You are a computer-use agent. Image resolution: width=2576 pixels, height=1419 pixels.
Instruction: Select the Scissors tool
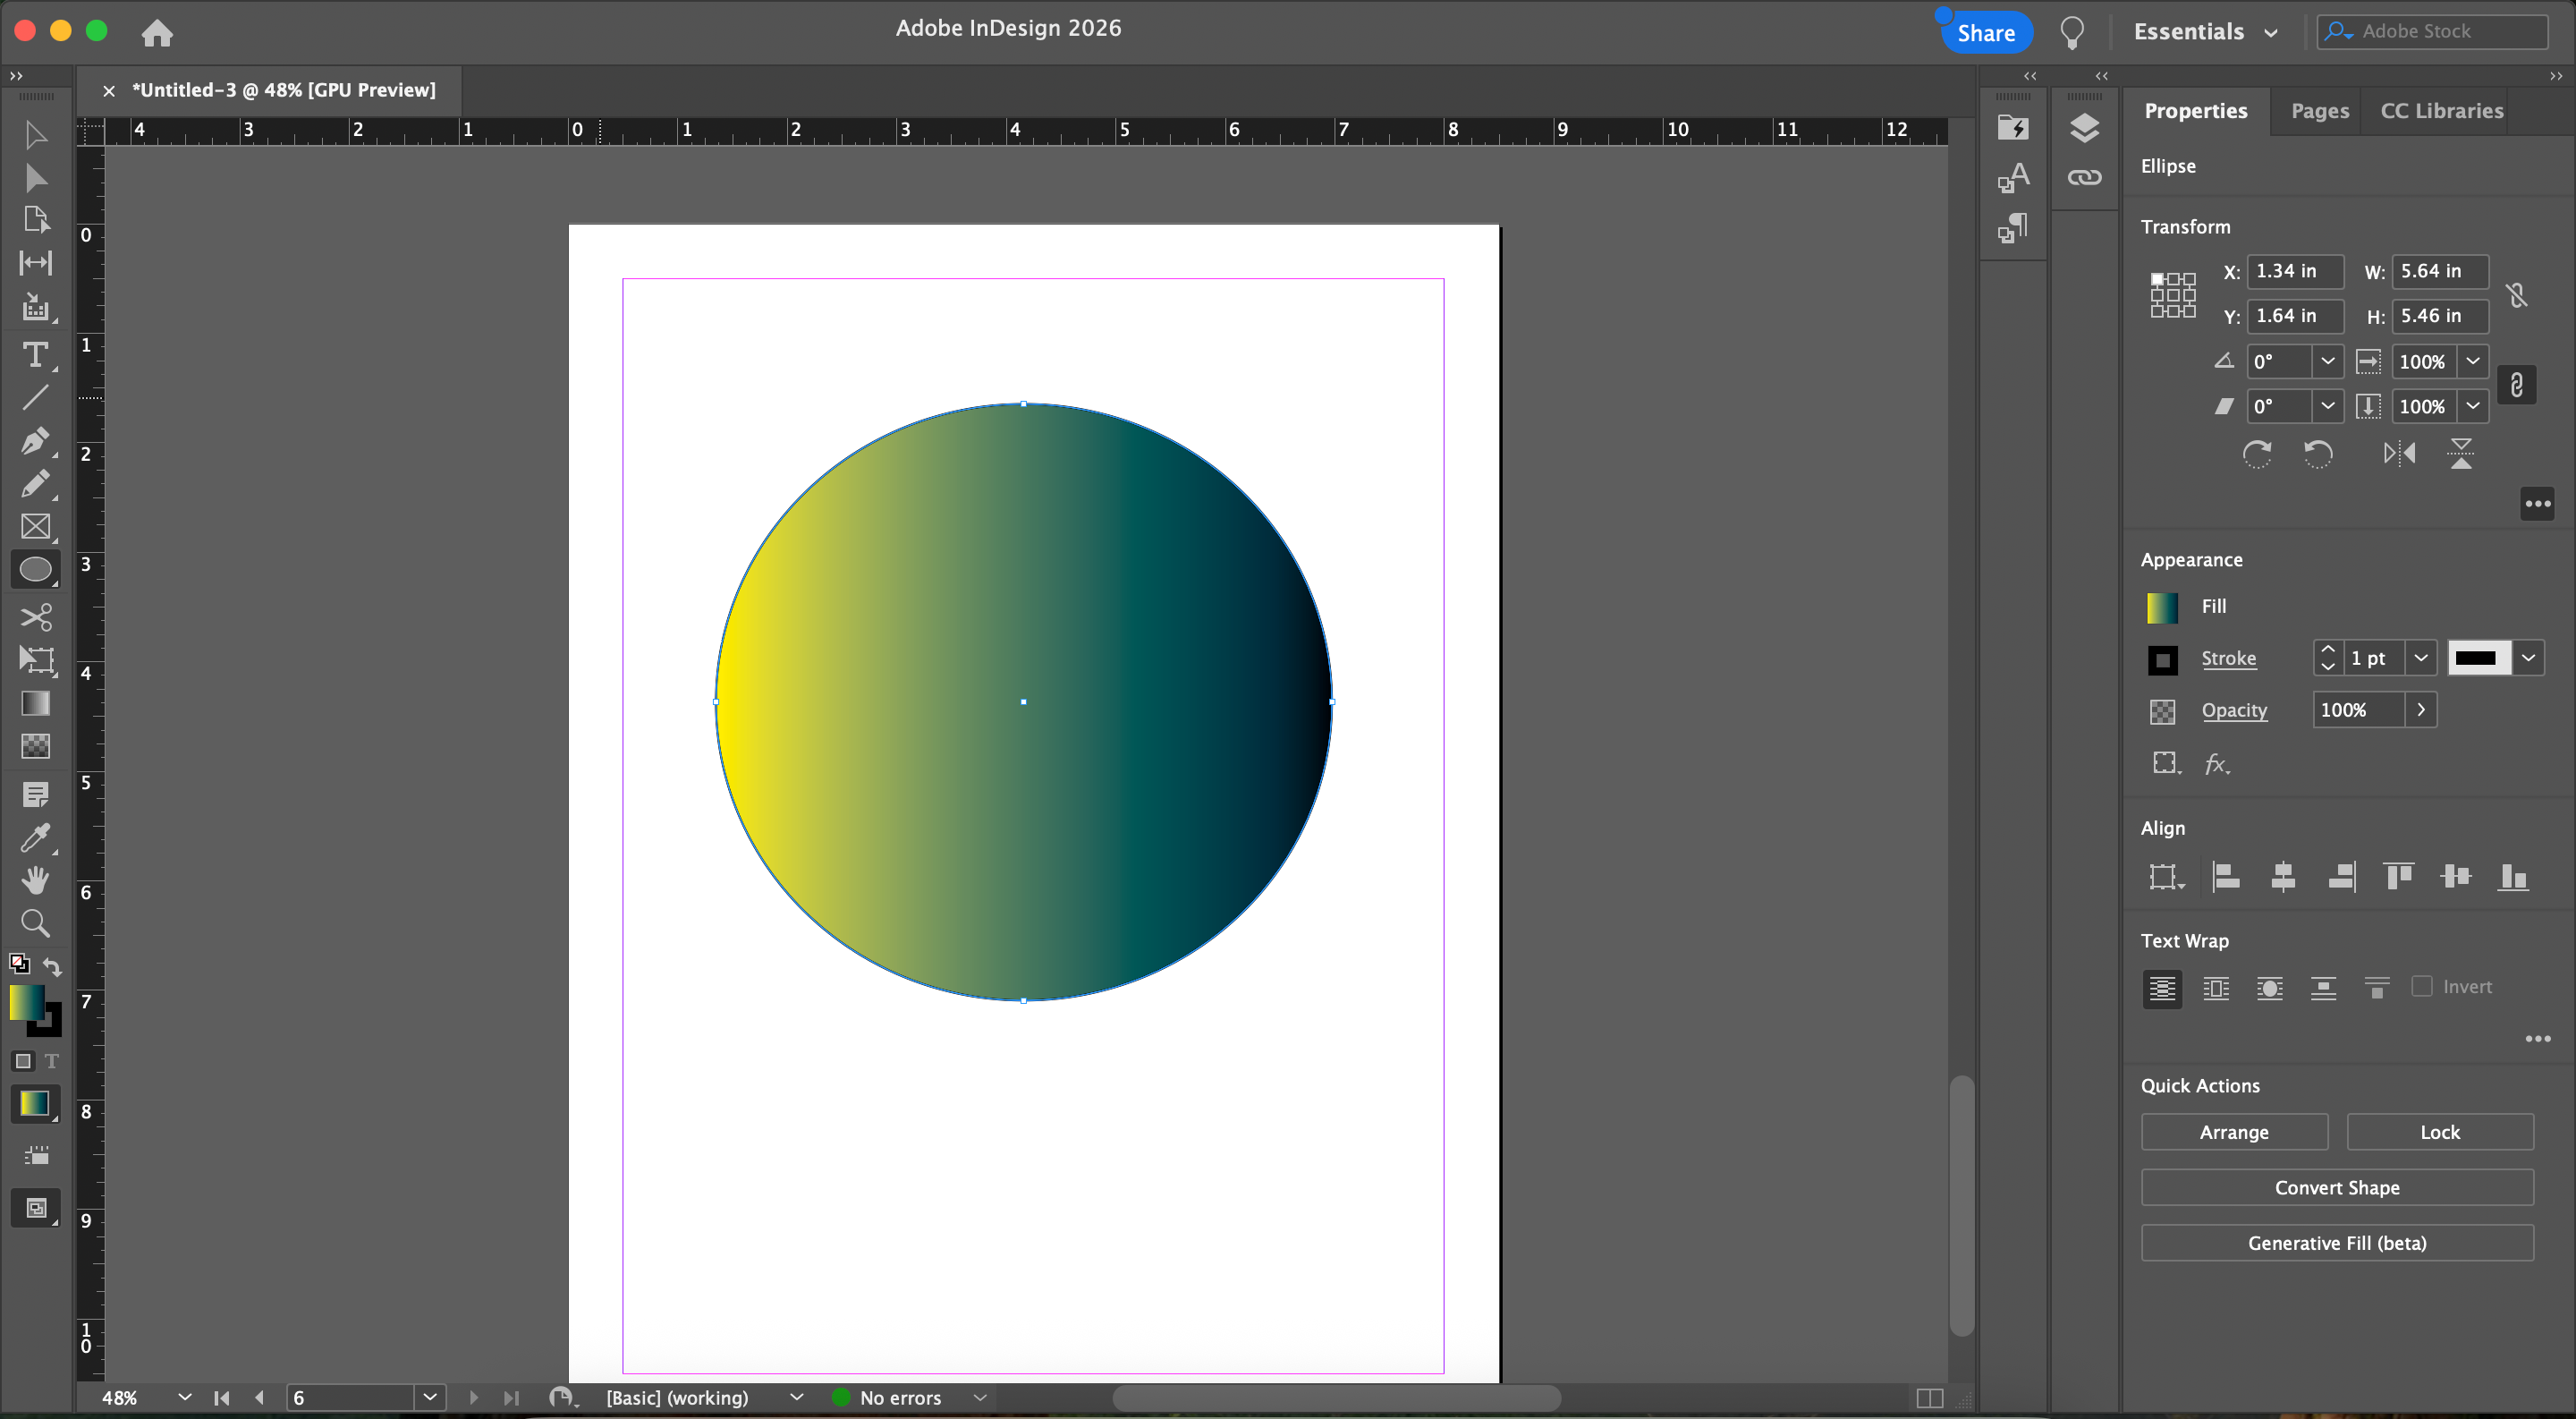[x=35, y=617]
